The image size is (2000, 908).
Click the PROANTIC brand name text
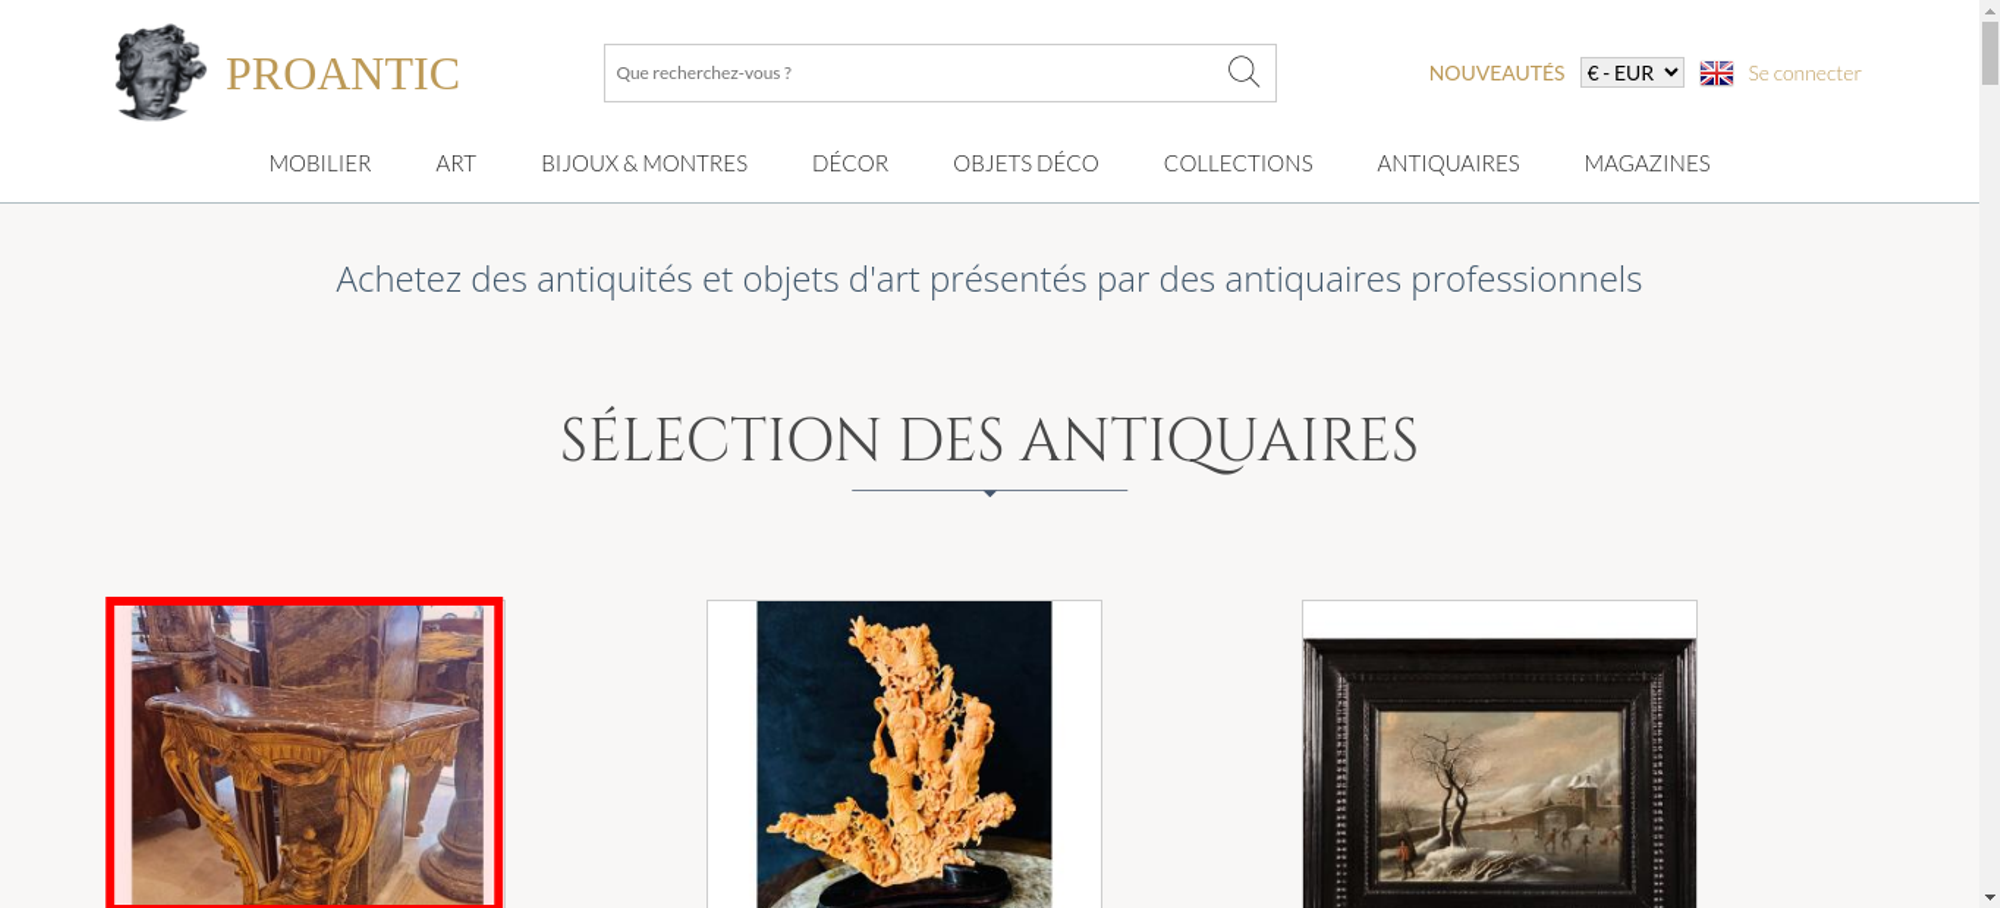click(342, 74)
